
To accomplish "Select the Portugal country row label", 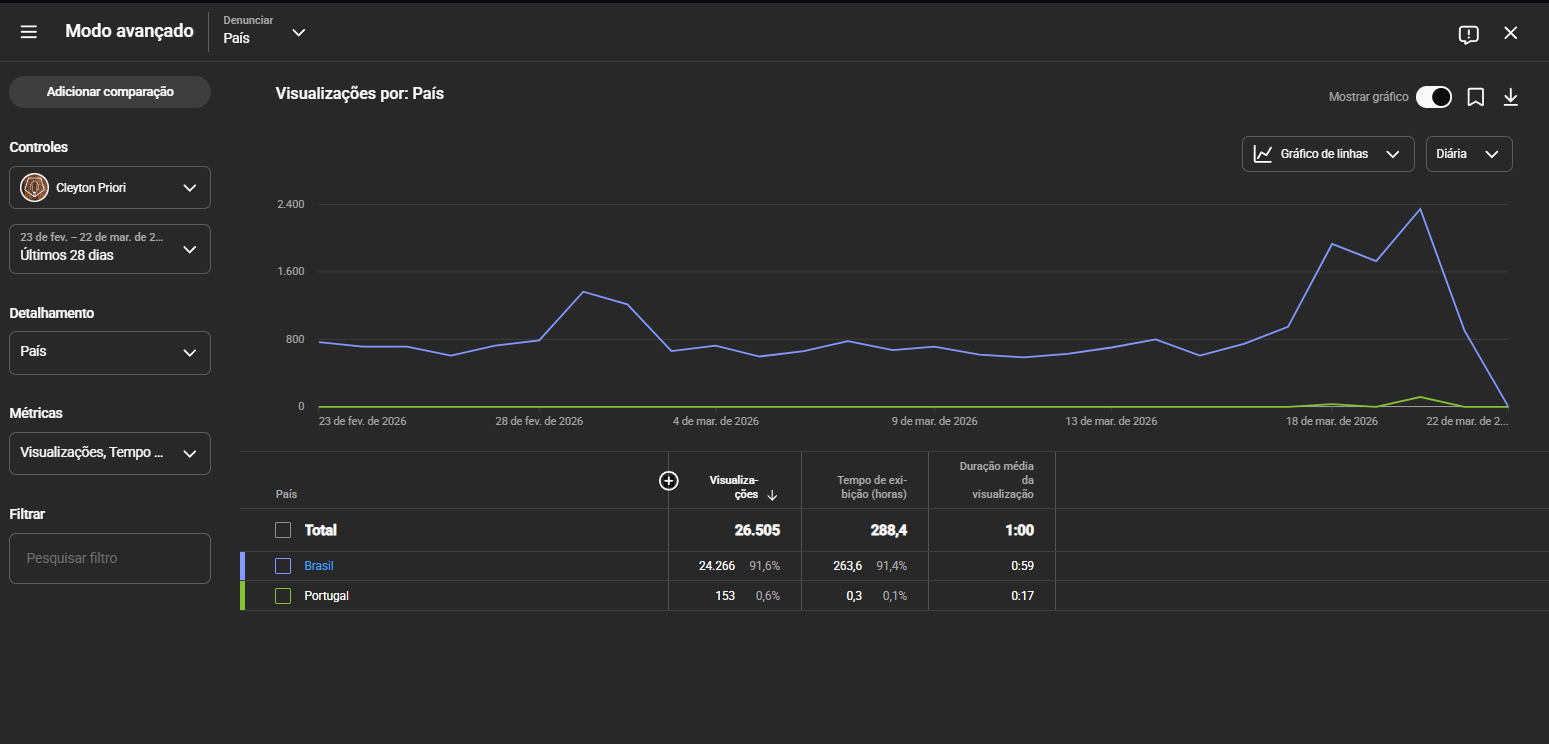I will click(326, 596).
